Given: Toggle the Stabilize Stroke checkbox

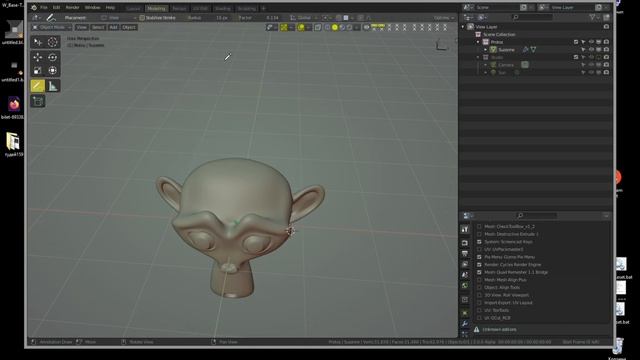Looking at the screenshot, I should point(142,18).
